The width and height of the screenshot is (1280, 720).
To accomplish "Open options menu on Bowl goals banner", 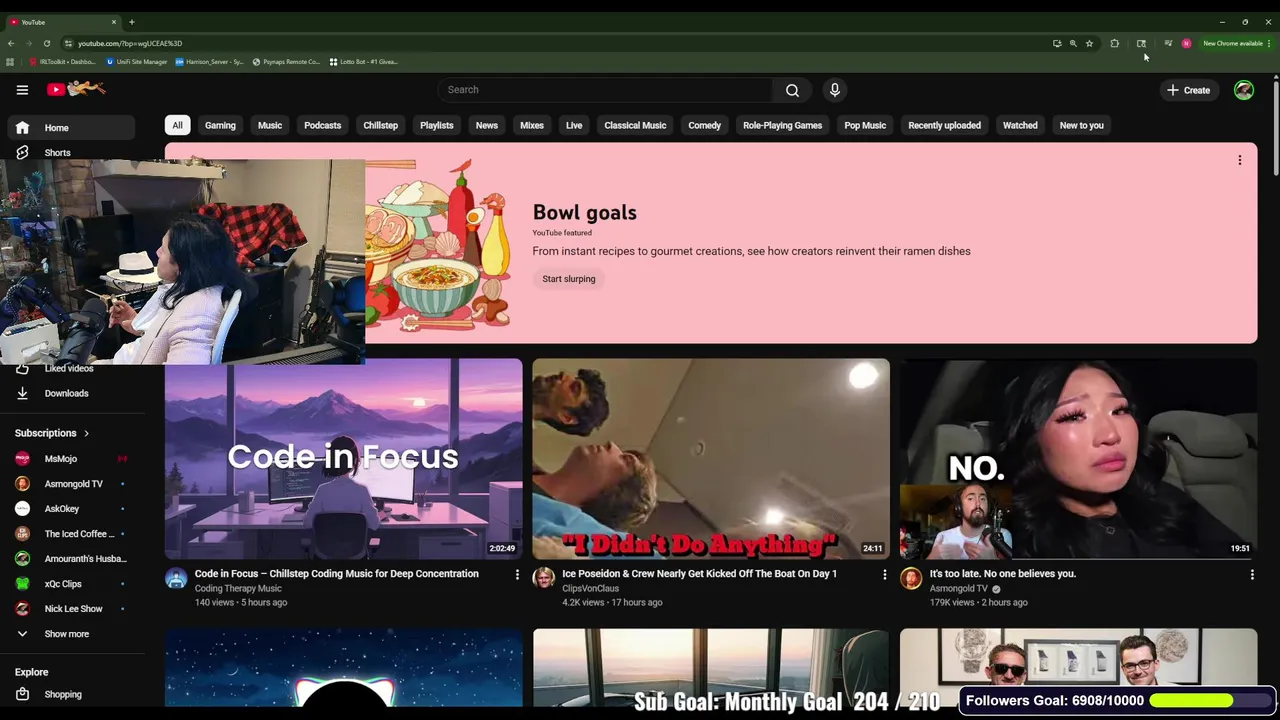I will coord(1240,160).
